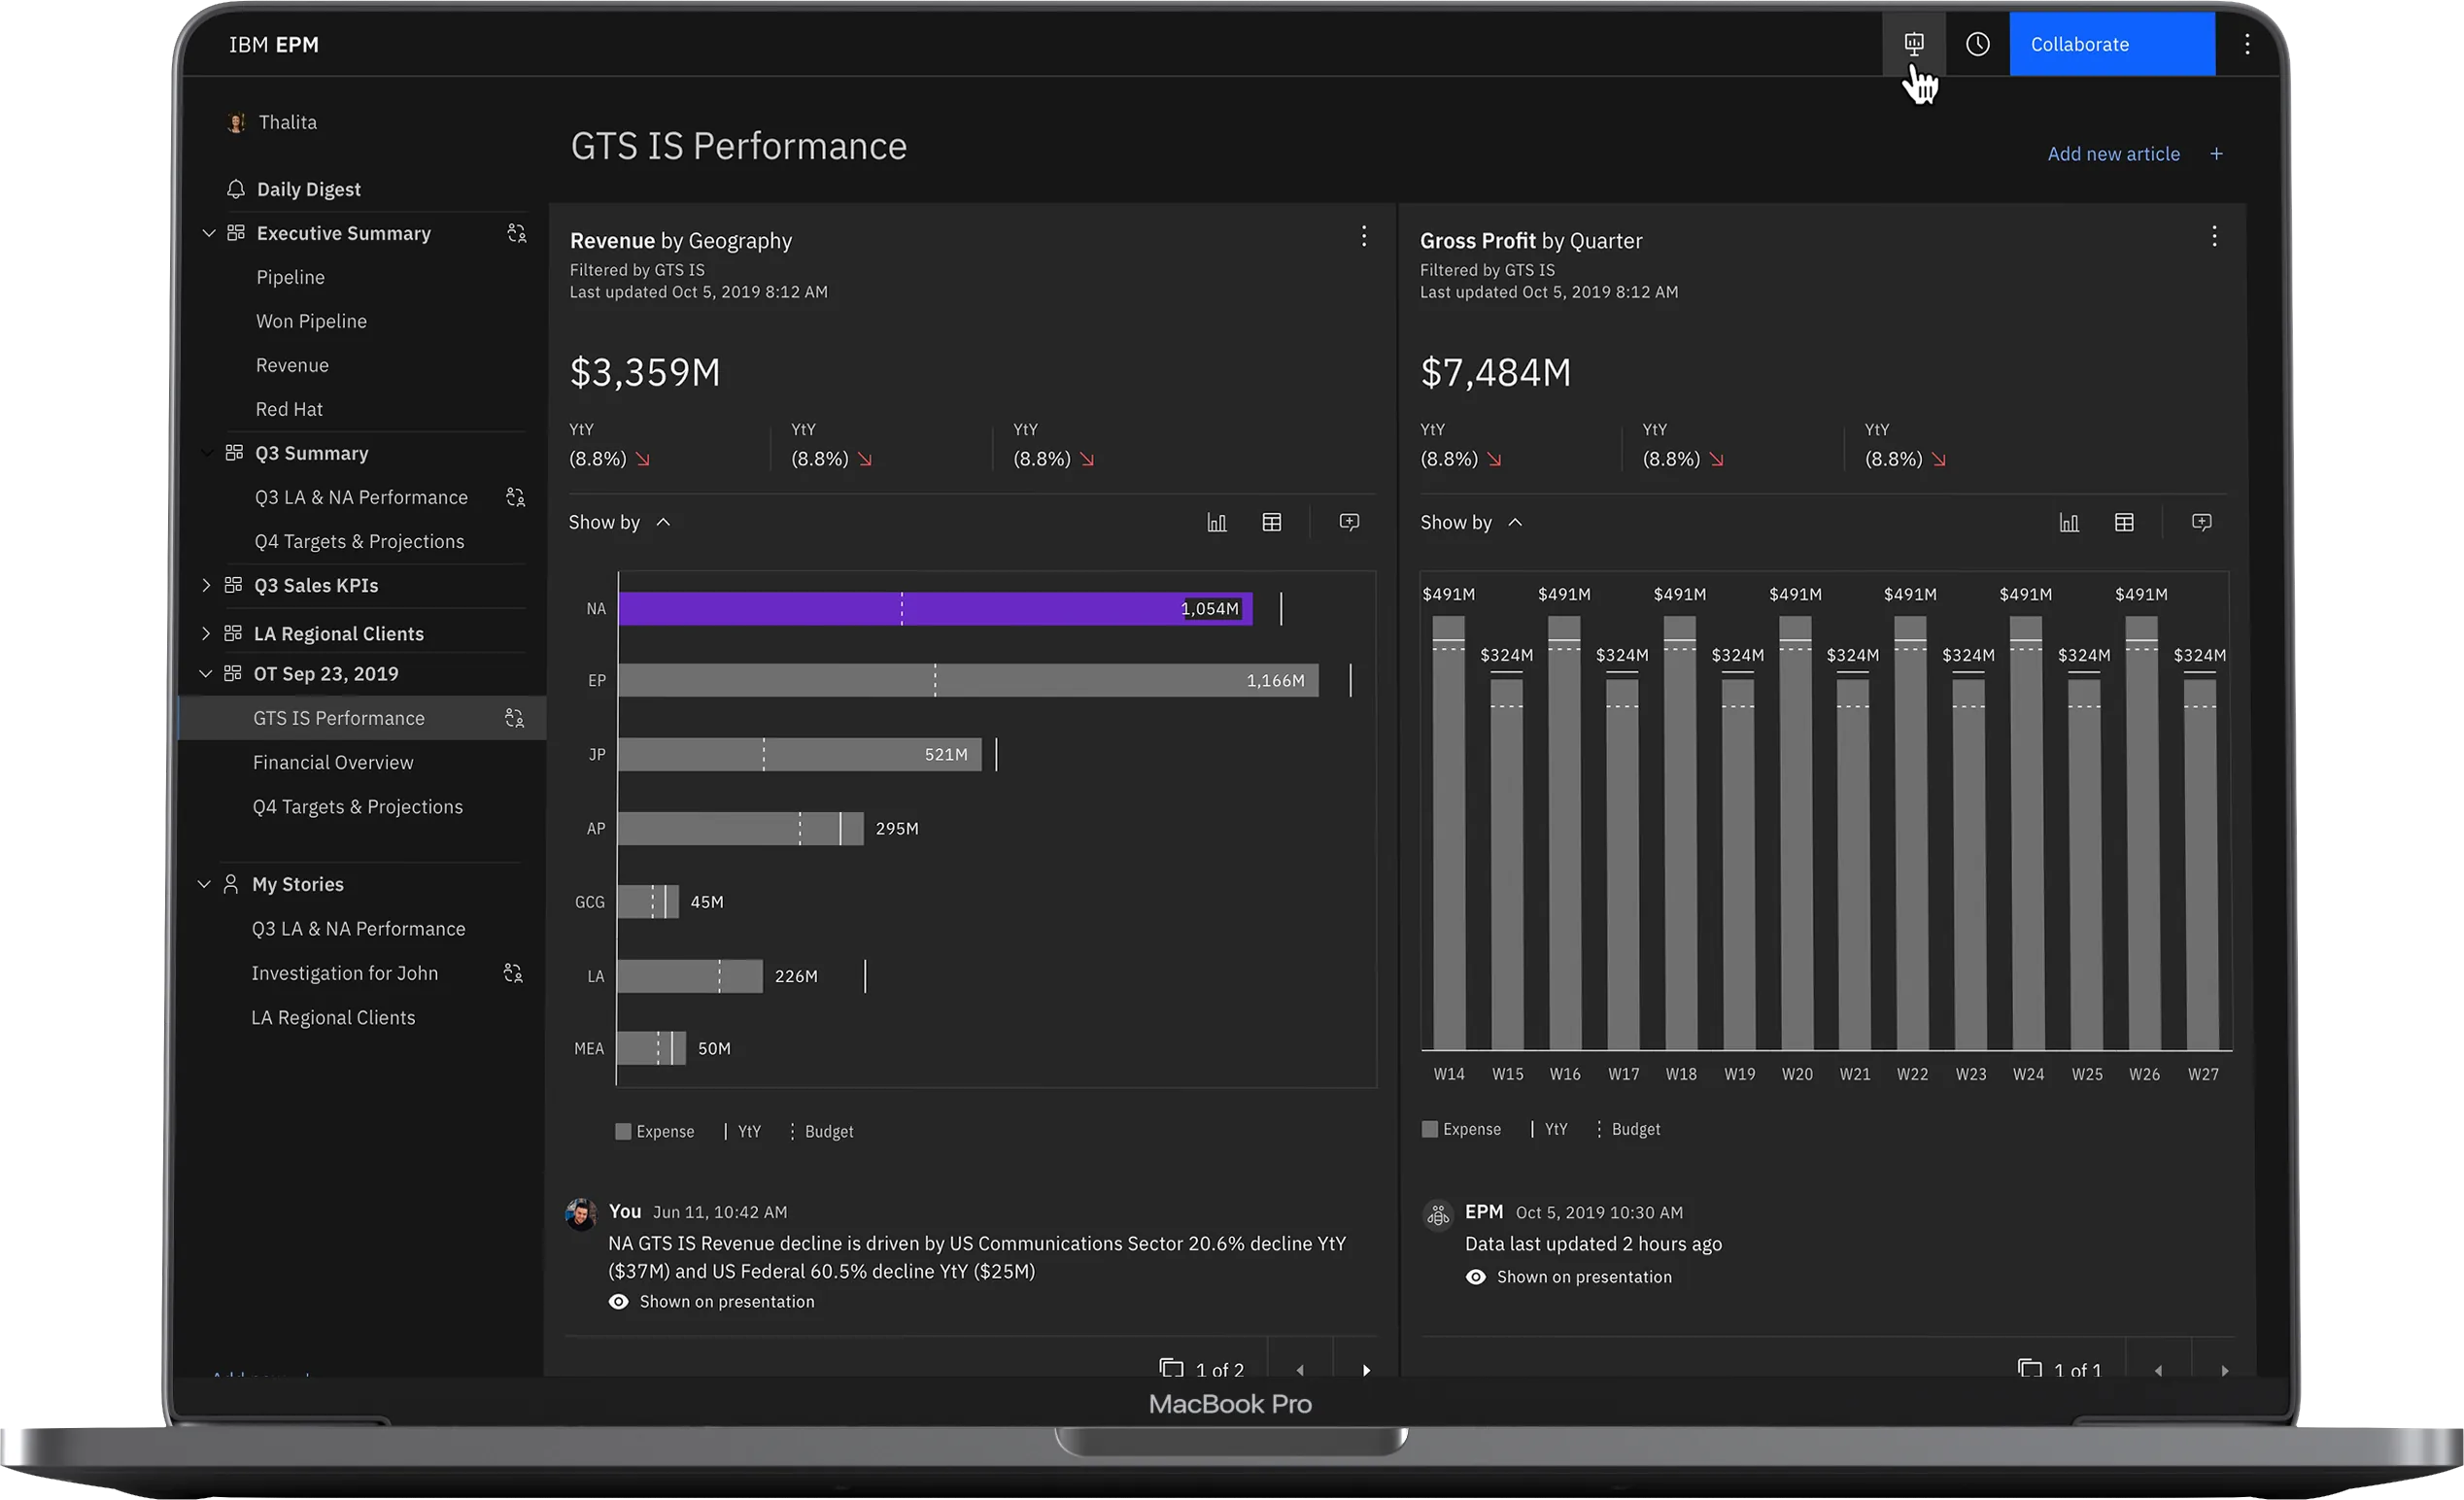The height and width of the screenshot is (1500, 2464).
Task: Go to previous page of Gross Profit card
Action: pos(2158,1369)
